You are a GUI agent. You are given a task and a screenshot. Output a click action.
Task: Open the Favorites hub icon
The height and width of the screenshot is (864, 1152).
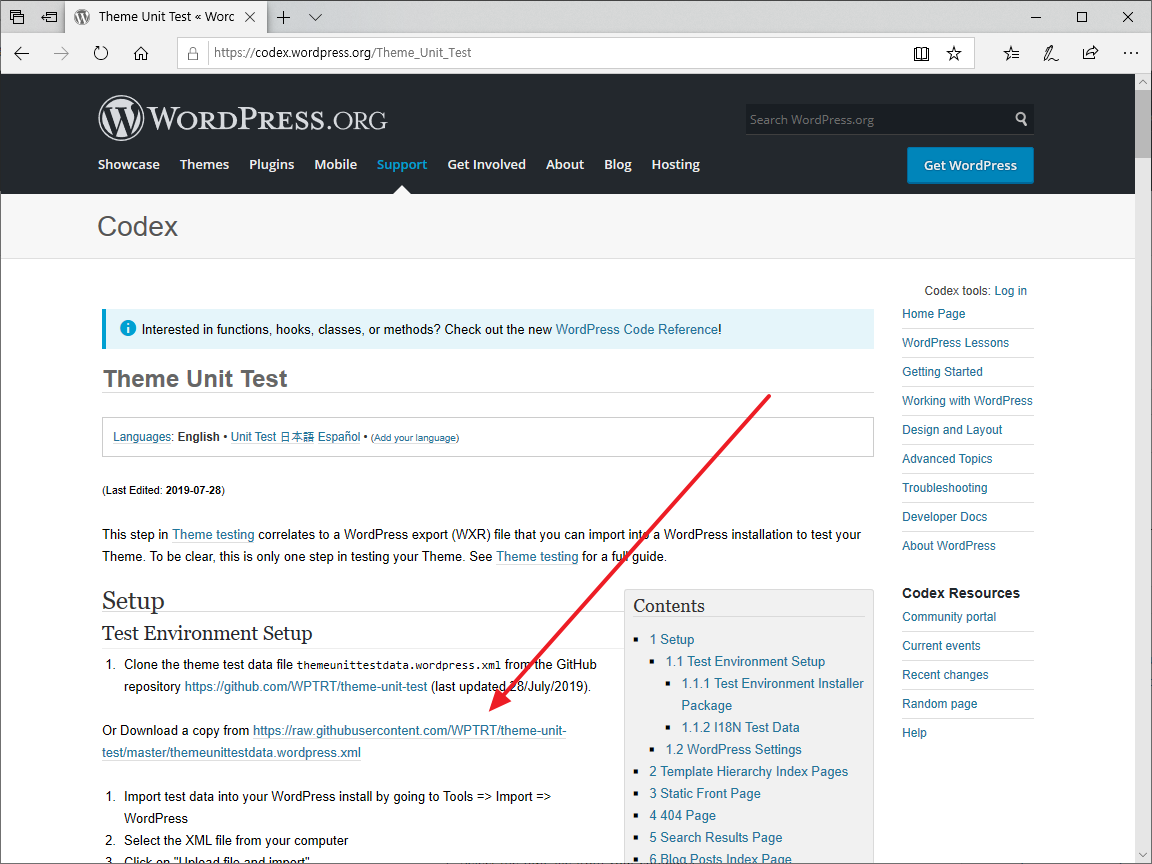[1012, 53]
